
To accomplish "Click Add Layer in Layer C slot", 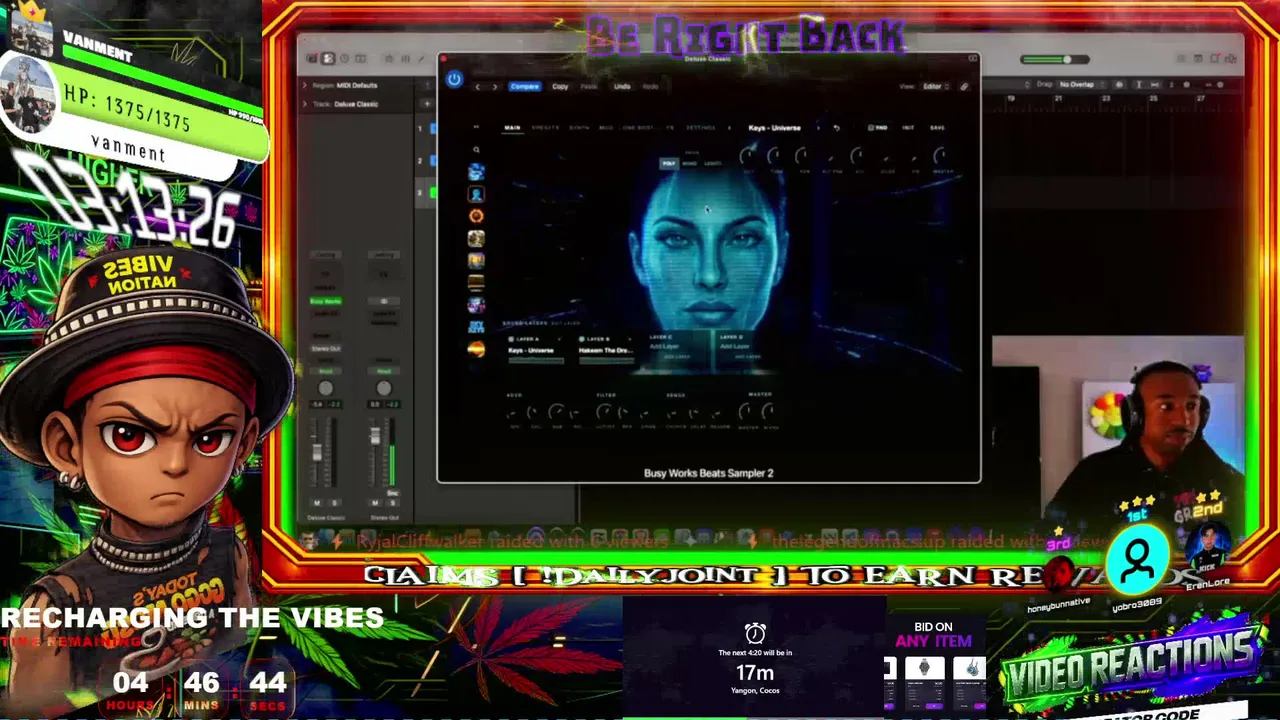I will [664, 347].
